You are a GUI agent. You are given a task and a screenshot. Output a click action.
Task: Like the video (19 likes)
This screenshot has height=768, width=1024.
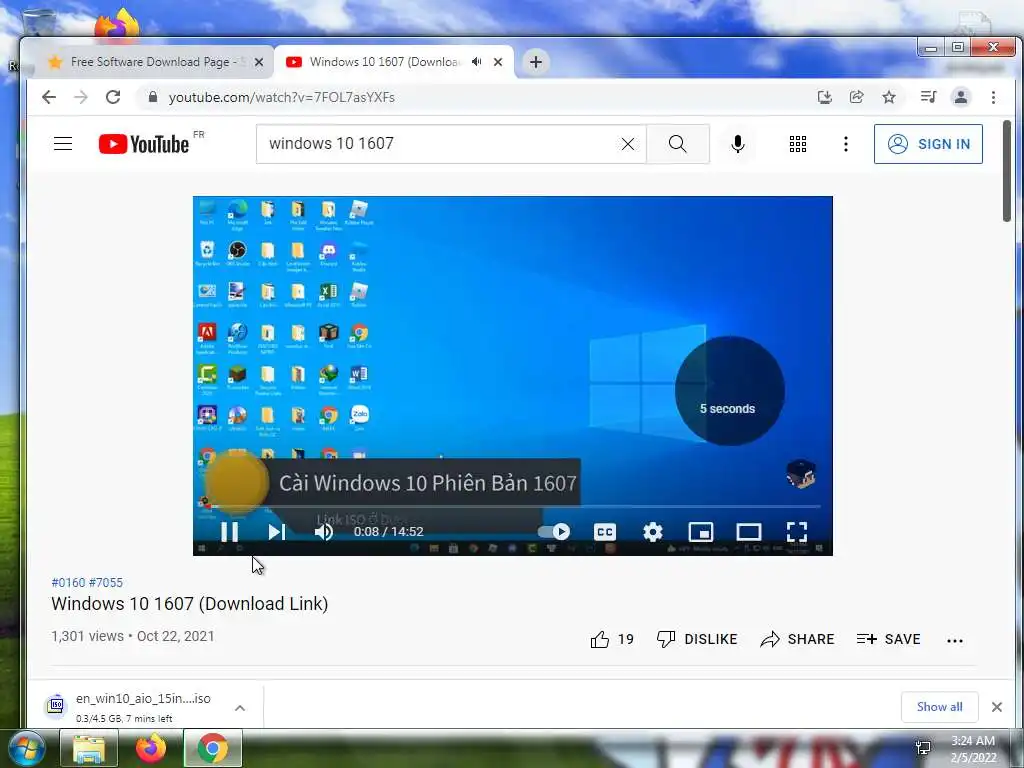[612, 639]
